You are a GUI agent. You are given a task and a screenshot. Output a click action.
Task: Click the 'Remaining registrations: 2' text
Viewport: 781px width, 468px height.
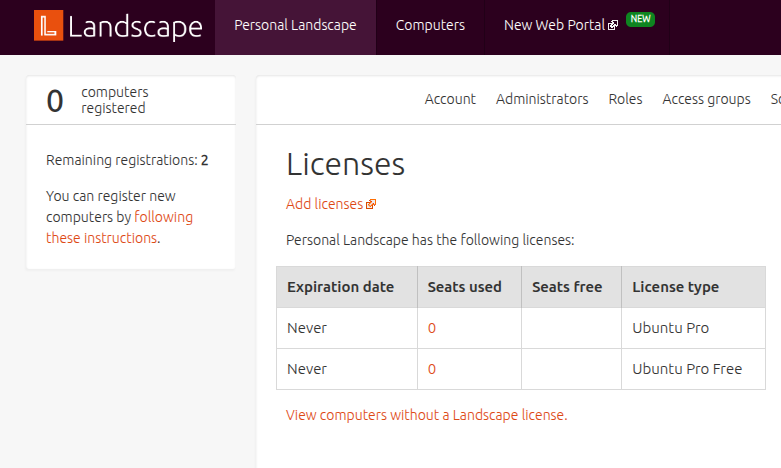pos(127,160)
